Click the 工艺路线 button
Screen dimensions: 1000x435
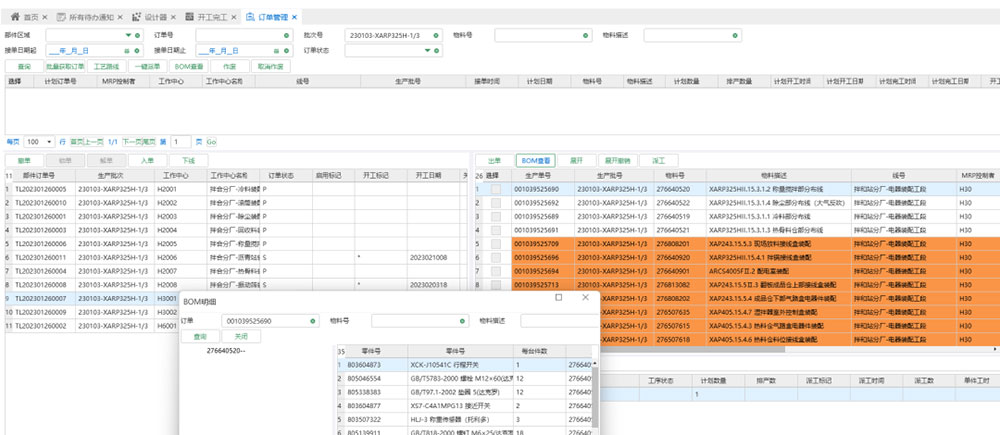tap(106, 66)
